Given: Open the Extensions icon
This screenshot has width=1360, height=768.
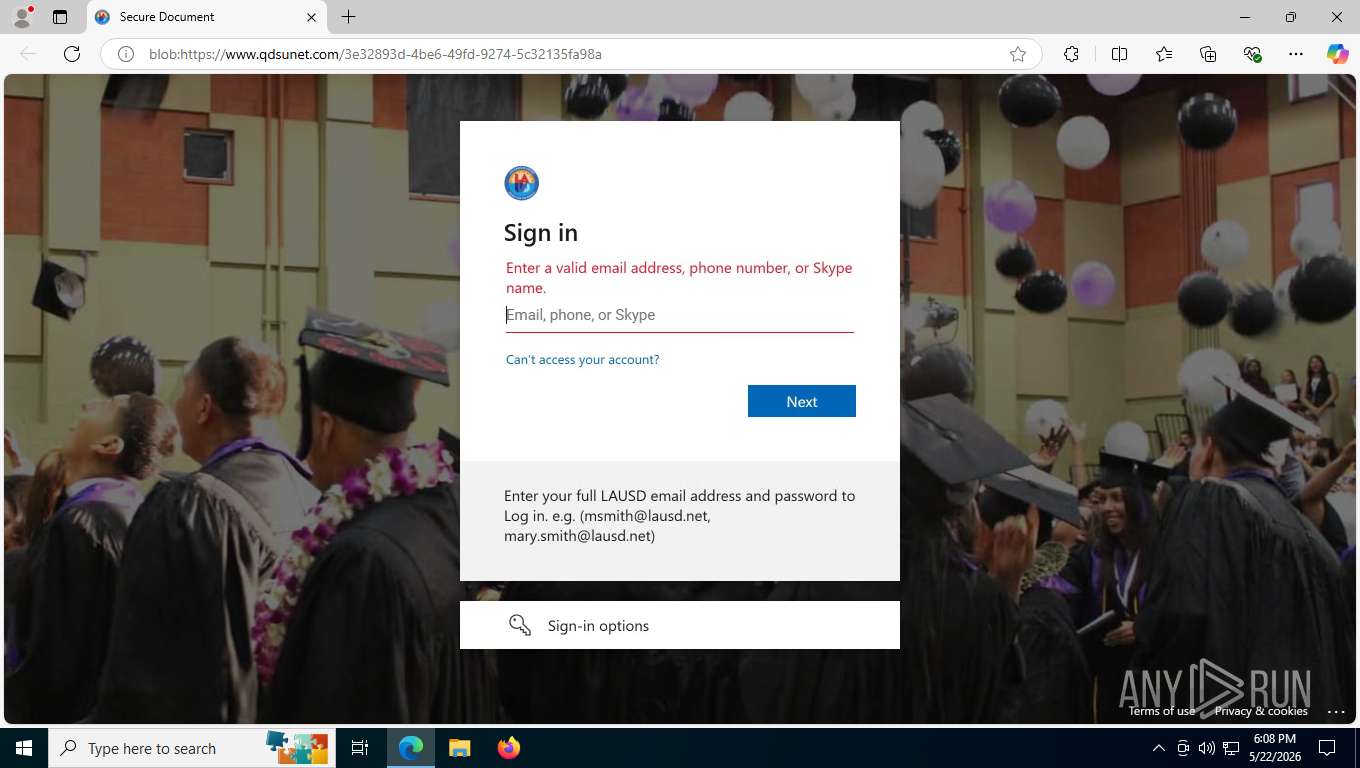Looking at the screenshot, I should click(x=1071, y=54).
